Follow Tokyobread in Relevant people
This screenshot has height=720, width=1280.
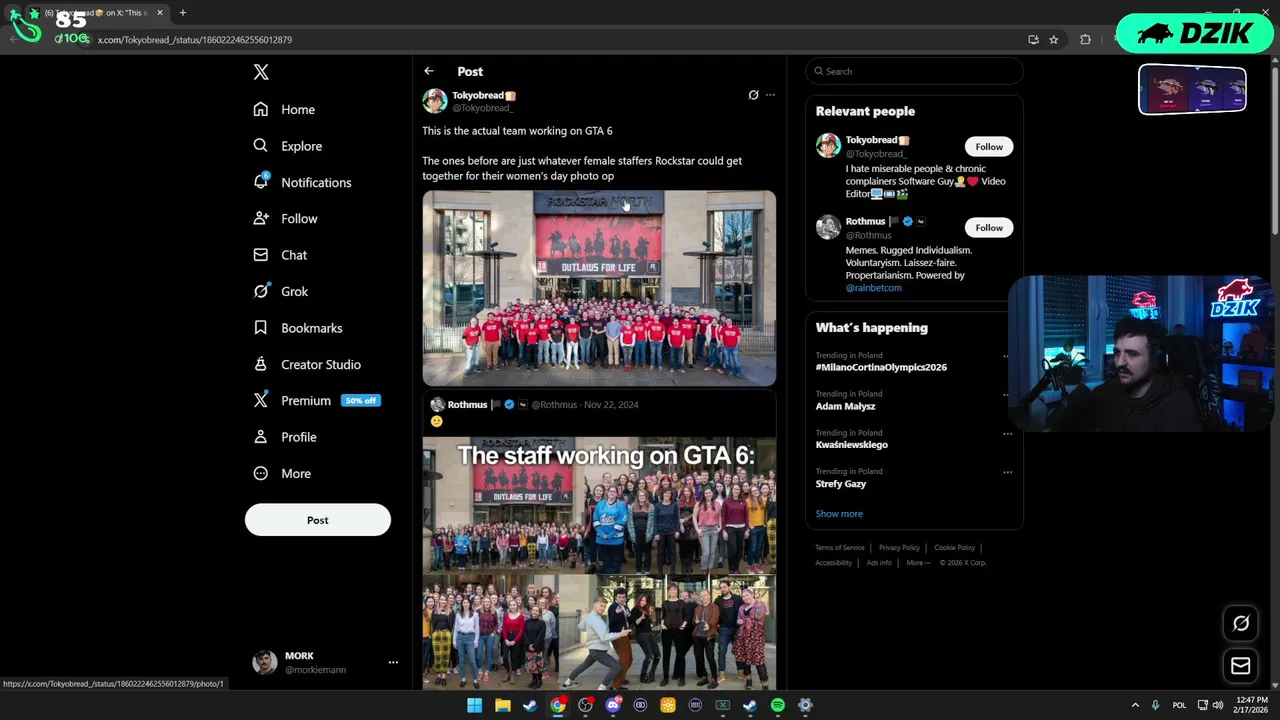point(989,147)
